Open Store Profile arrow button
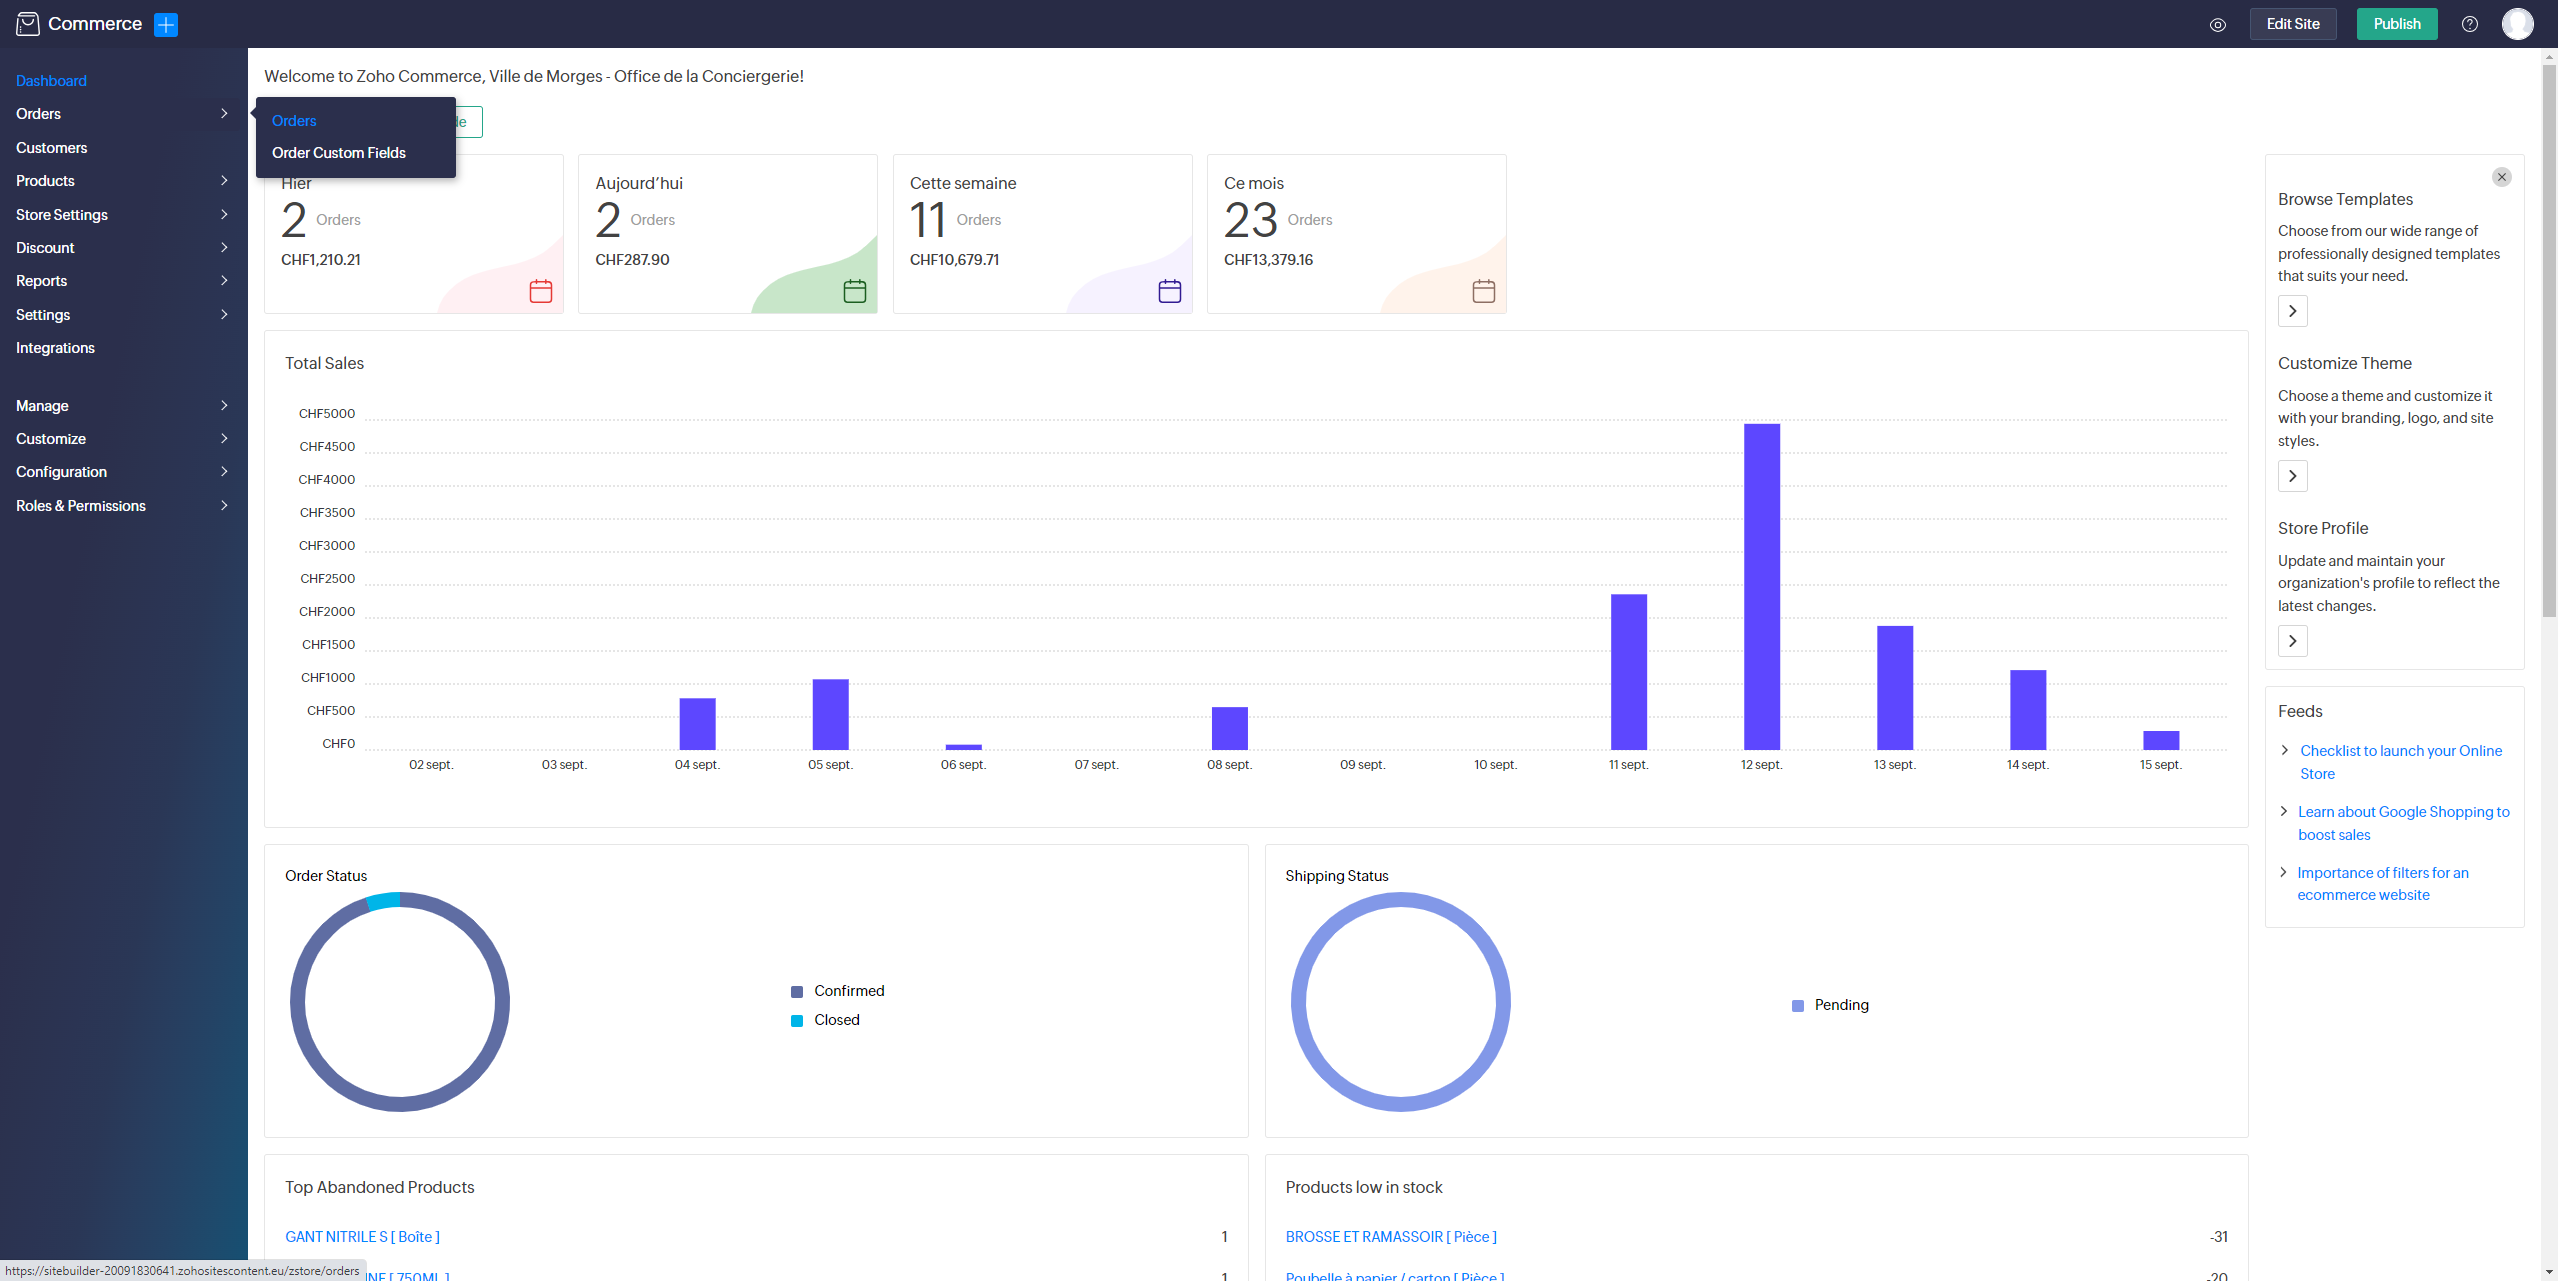Image resolution: width=2558 pixels, height=1281 pixels. 2292,641
